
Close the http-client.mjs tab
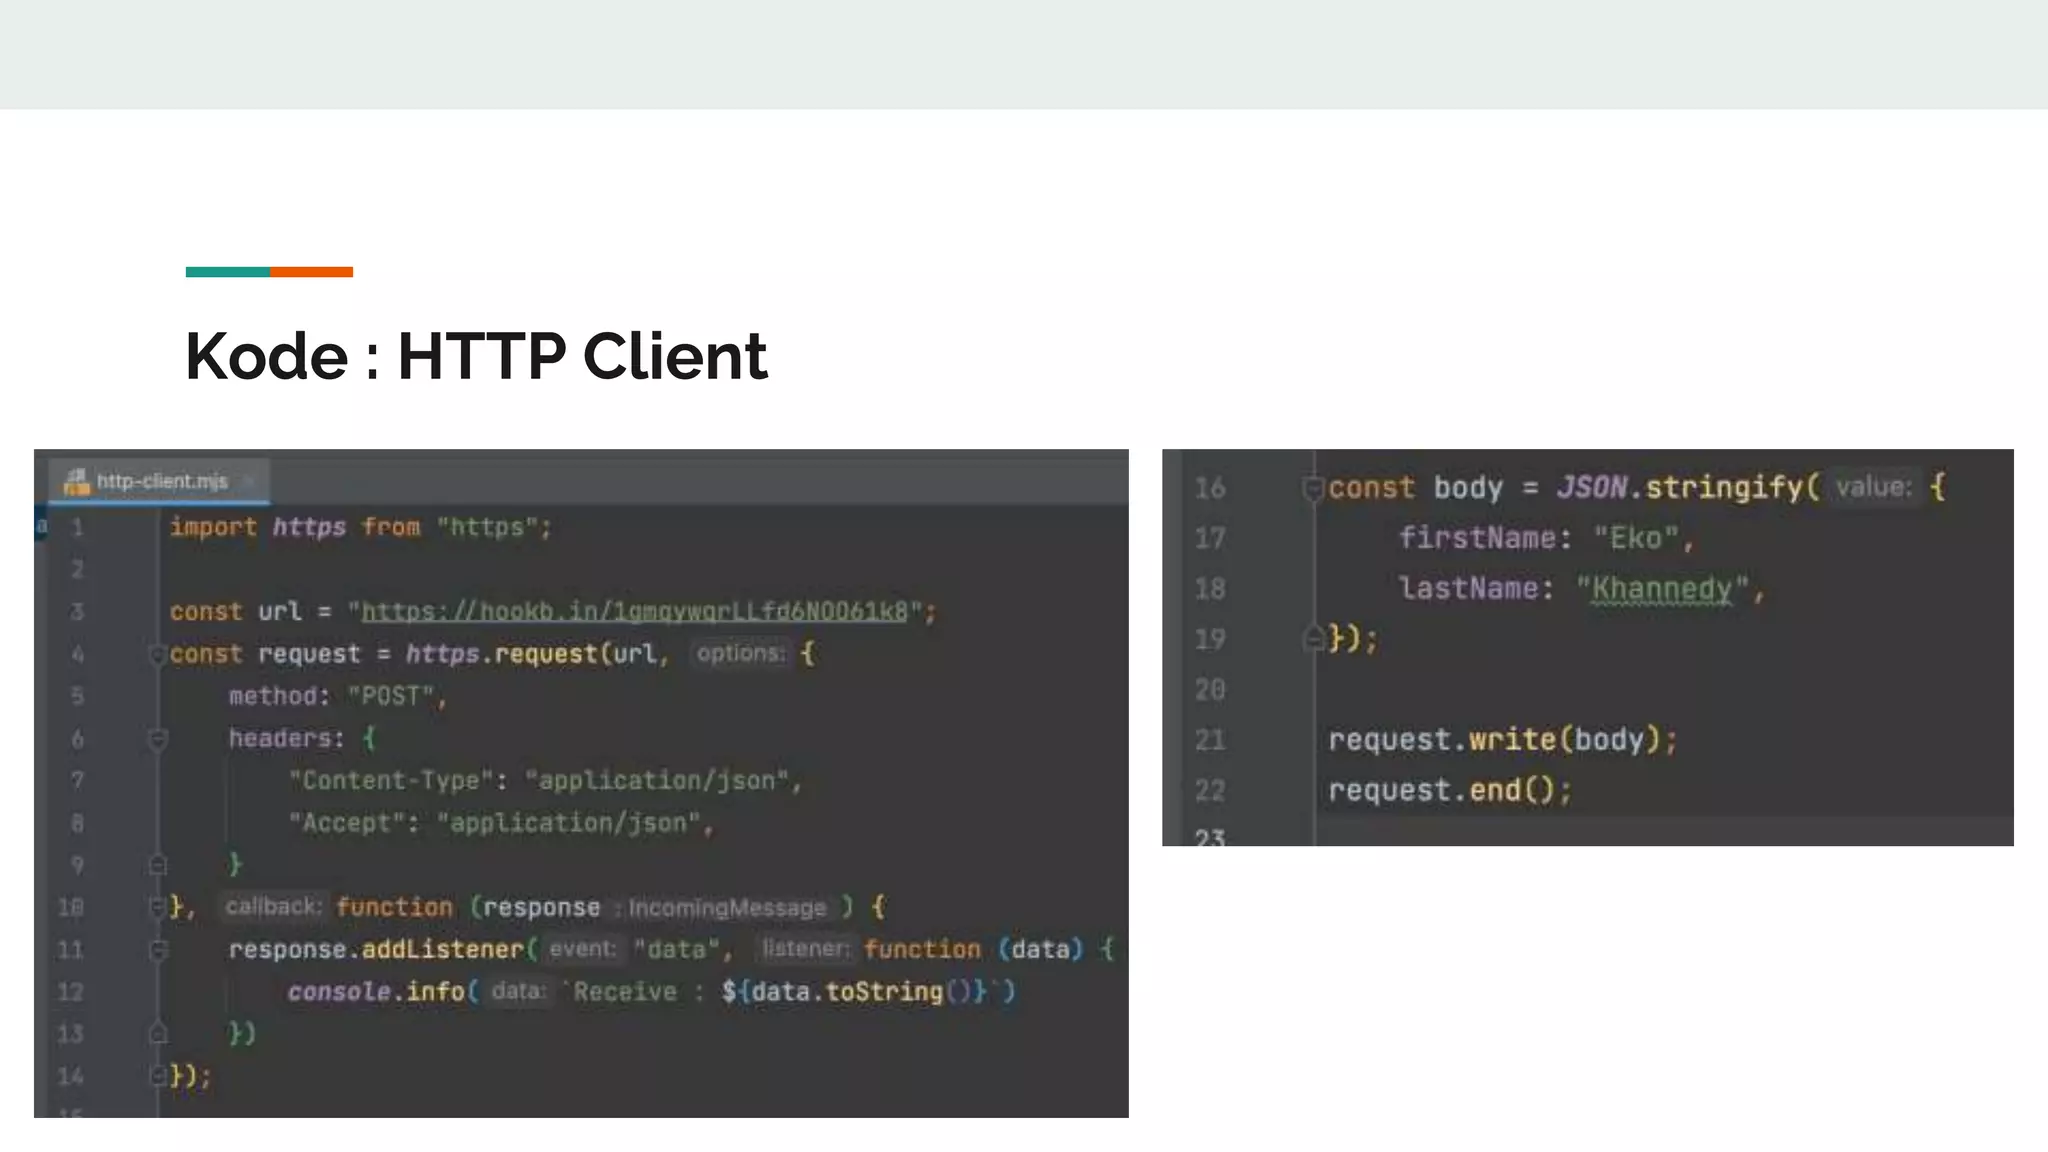[x=249, y=481]
